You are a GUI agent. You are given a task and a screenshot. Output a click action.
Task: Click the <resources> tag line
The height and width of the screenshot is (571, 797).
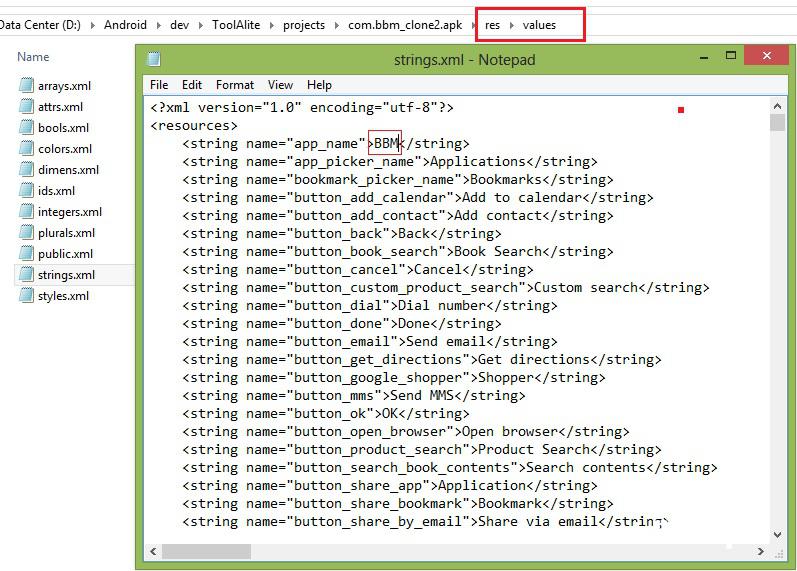[x=194, y=126]
